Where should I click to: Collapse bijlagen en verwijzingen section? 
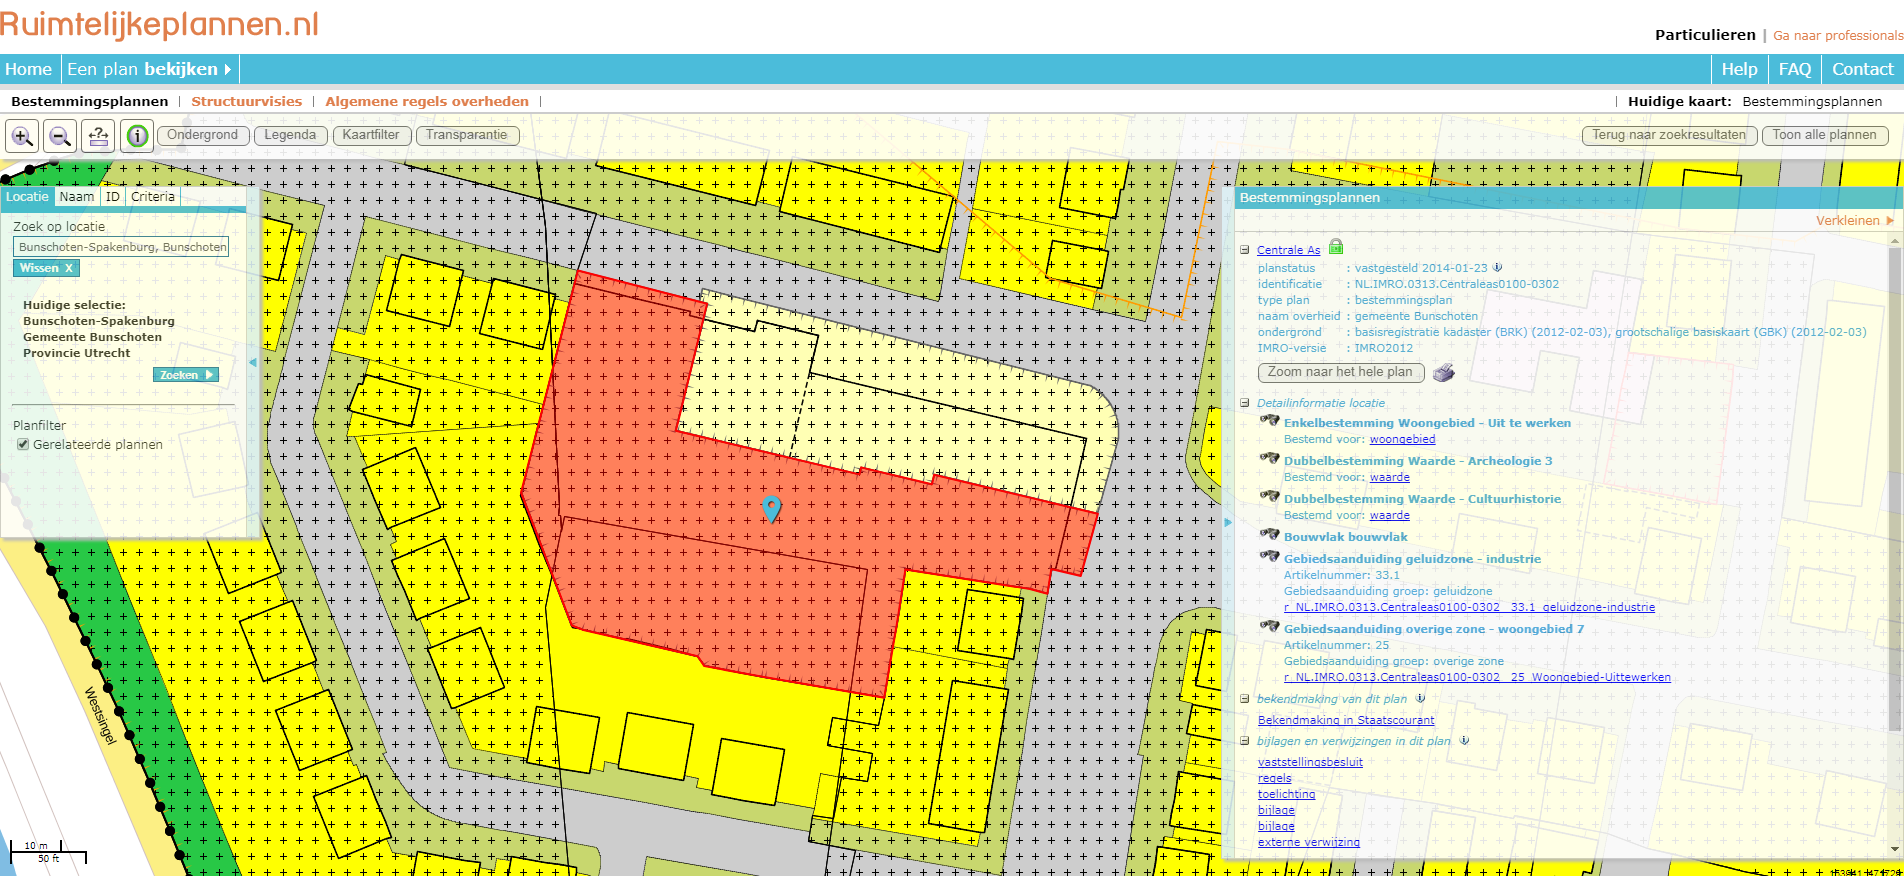pyautogui.click(x=1245, y=741)
